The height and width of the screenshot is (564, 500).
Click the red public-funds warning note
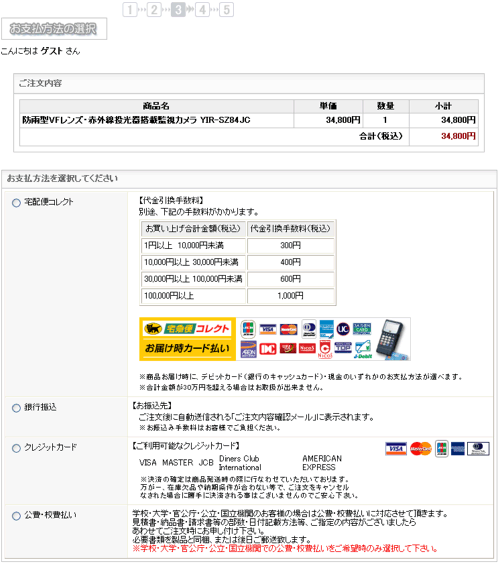285,549
